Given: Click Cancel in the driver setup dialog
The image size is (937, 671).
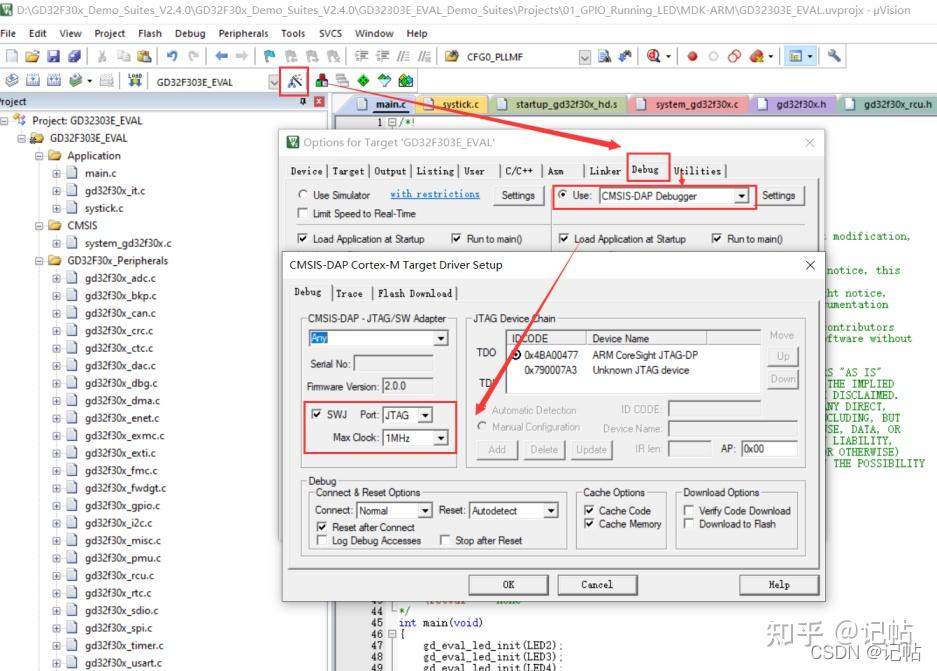Looking at the screenshot, I should tap(597, 584).
